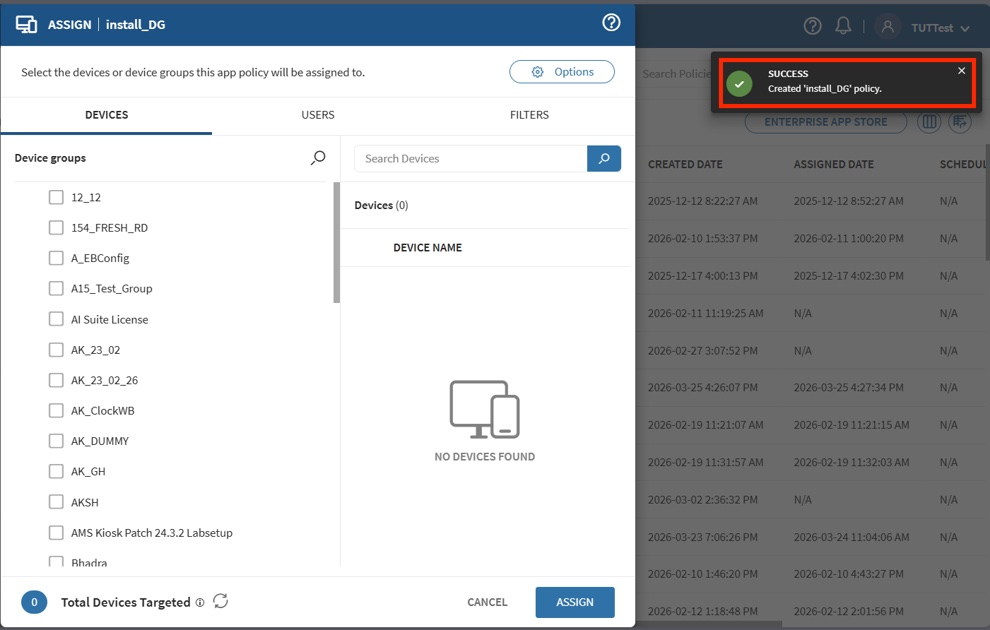Open the notifications bell icon
Image resolution: width=990 pixels, height=630 pixels.
coord(843,27)
